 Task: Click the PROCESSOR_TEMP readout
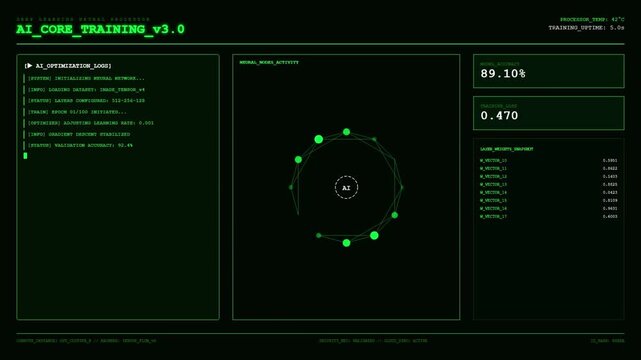click(592, 19)
